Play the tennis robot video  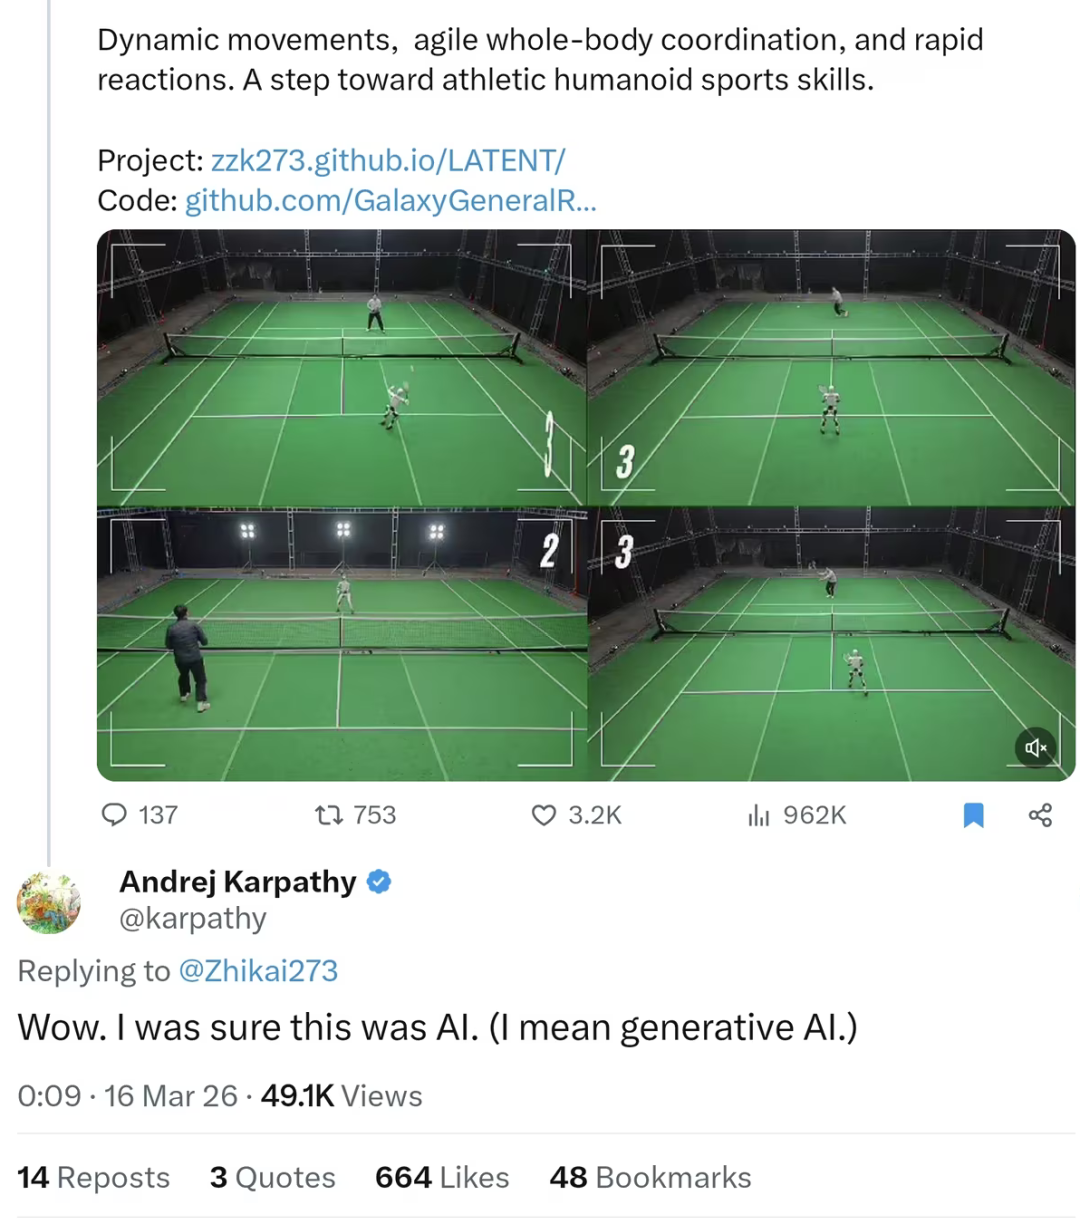pyautogui.click(x=586, y=505)
